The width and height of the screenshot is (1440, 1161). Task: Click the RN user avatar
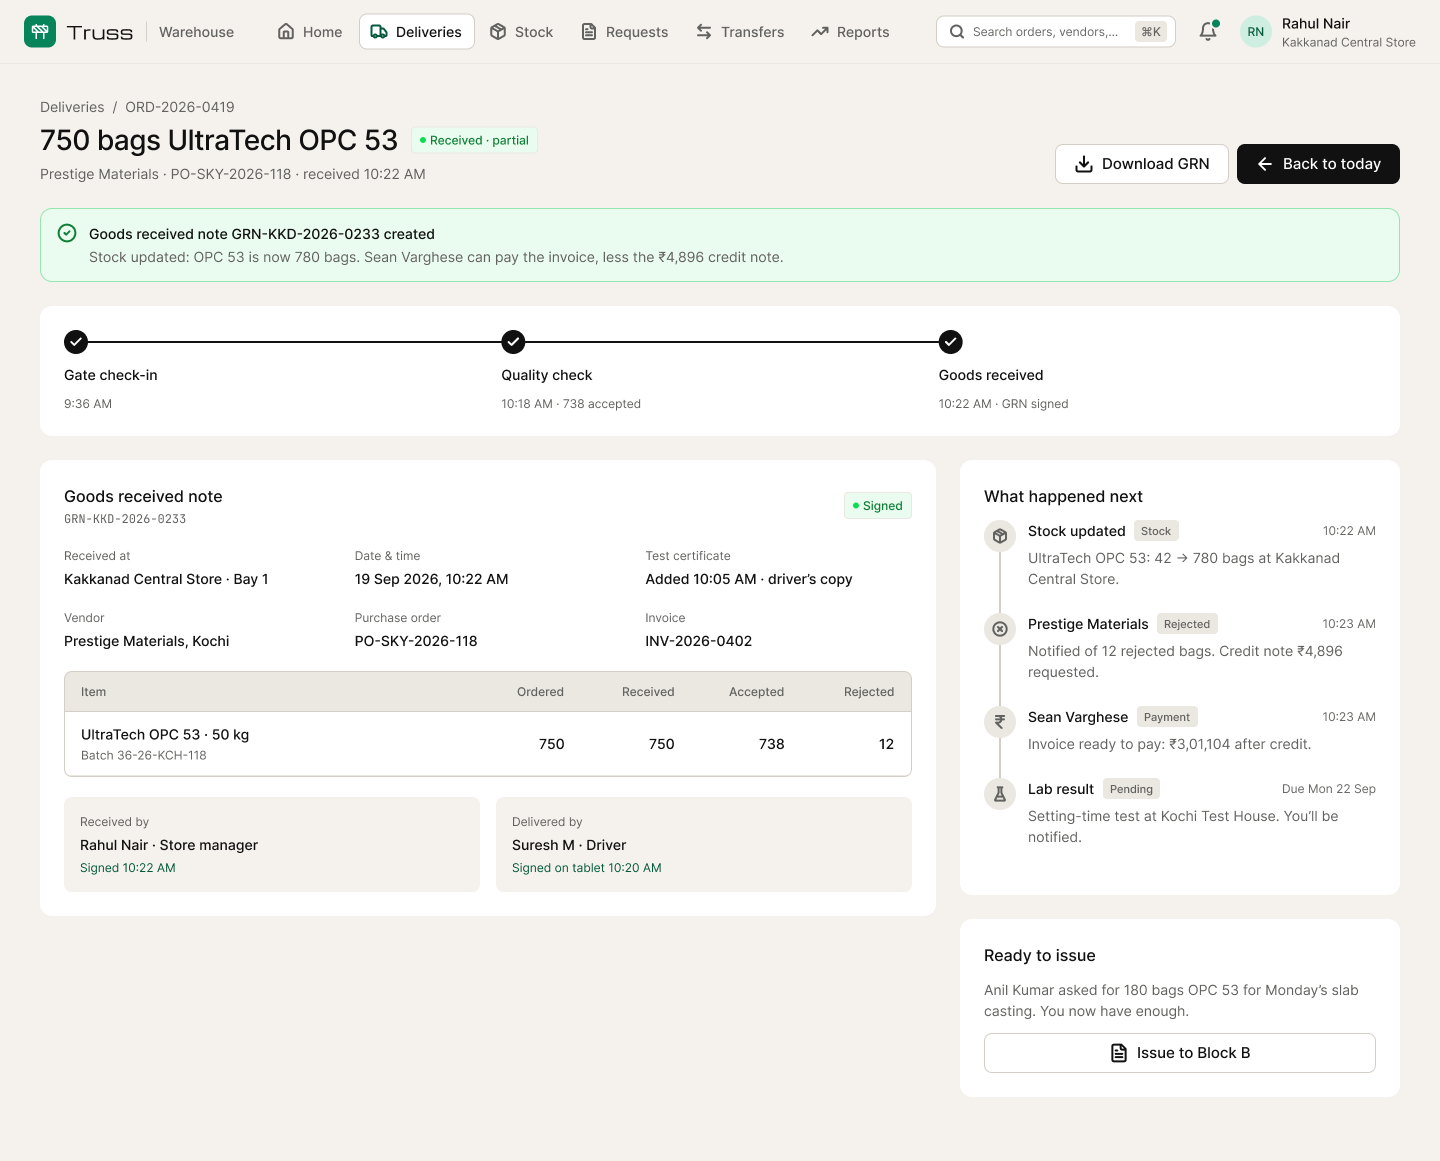coord(1255,32)
